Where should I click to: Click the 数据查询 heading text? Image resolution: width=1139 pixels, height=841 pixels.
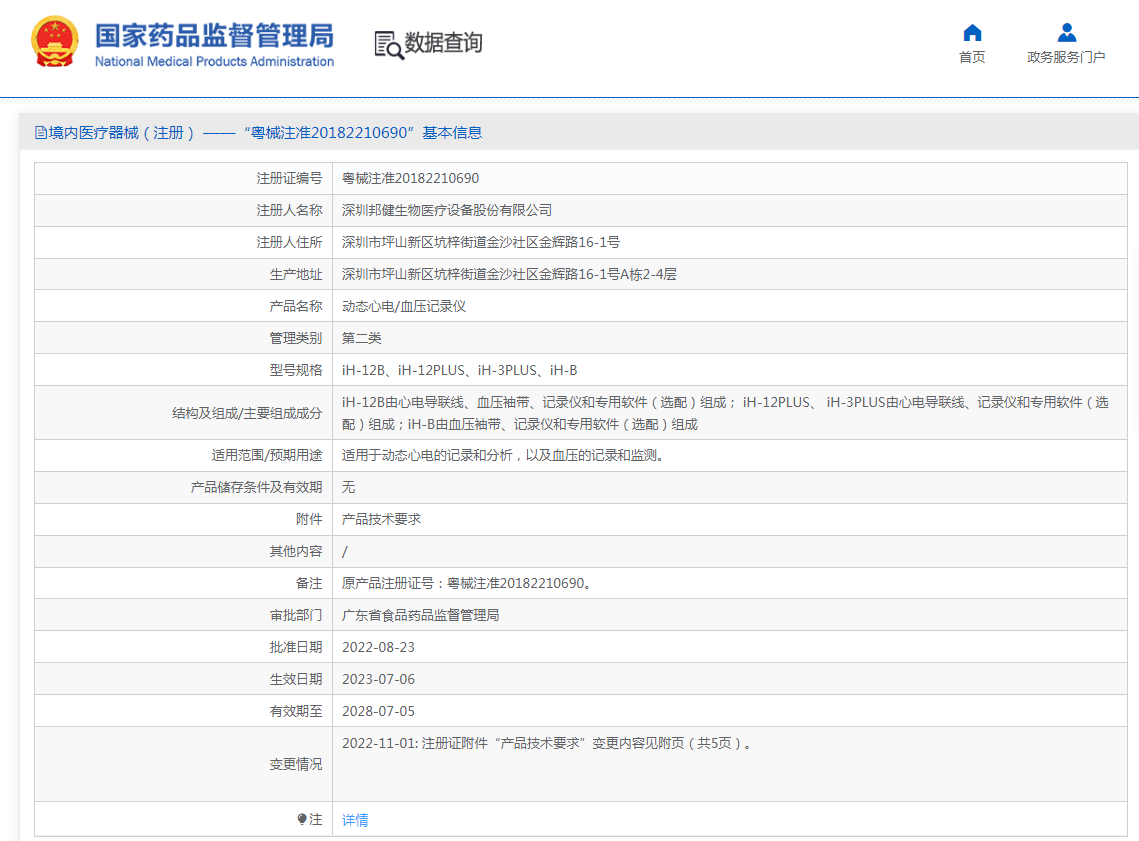(443, 43)
